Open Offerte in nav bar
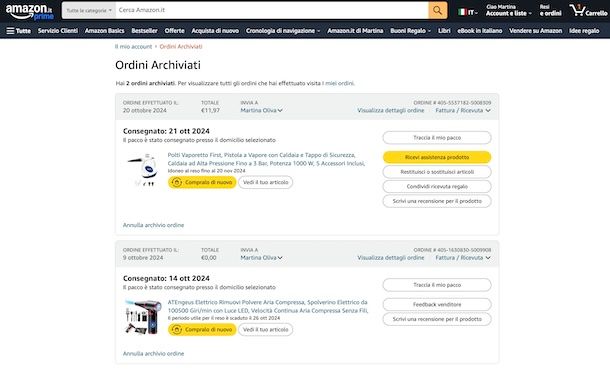 174,31
